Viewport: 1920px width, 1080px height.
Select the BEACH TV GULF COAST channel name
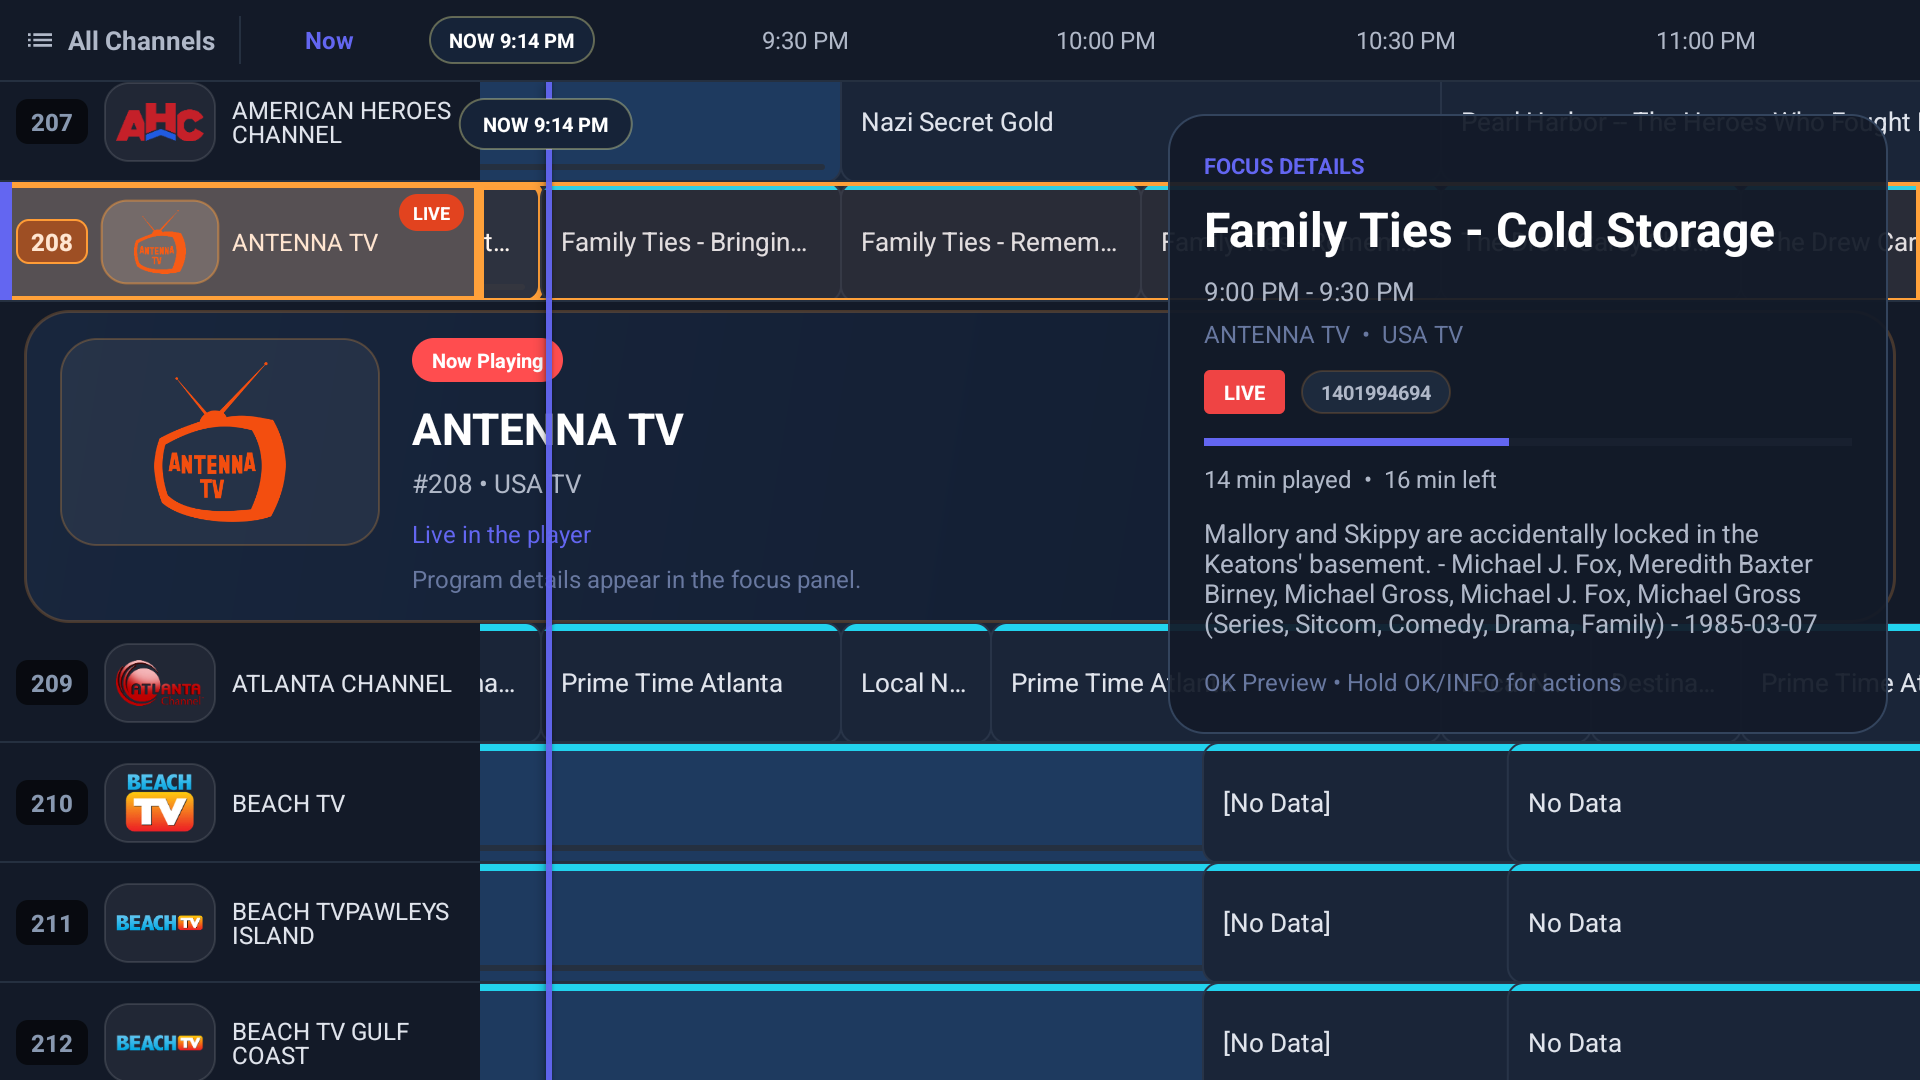(320, 1043)
